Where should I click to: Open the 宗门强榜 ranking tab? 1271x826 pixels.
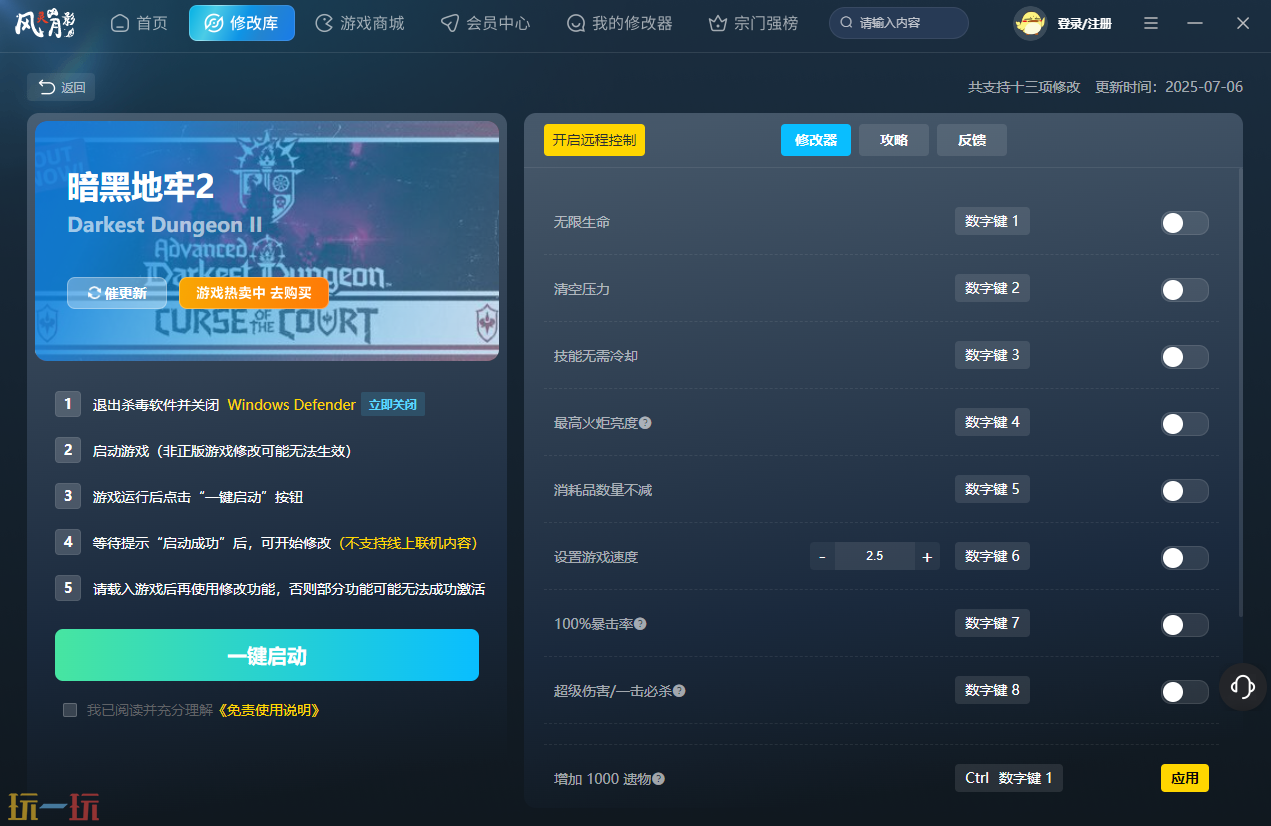(753, 22)
